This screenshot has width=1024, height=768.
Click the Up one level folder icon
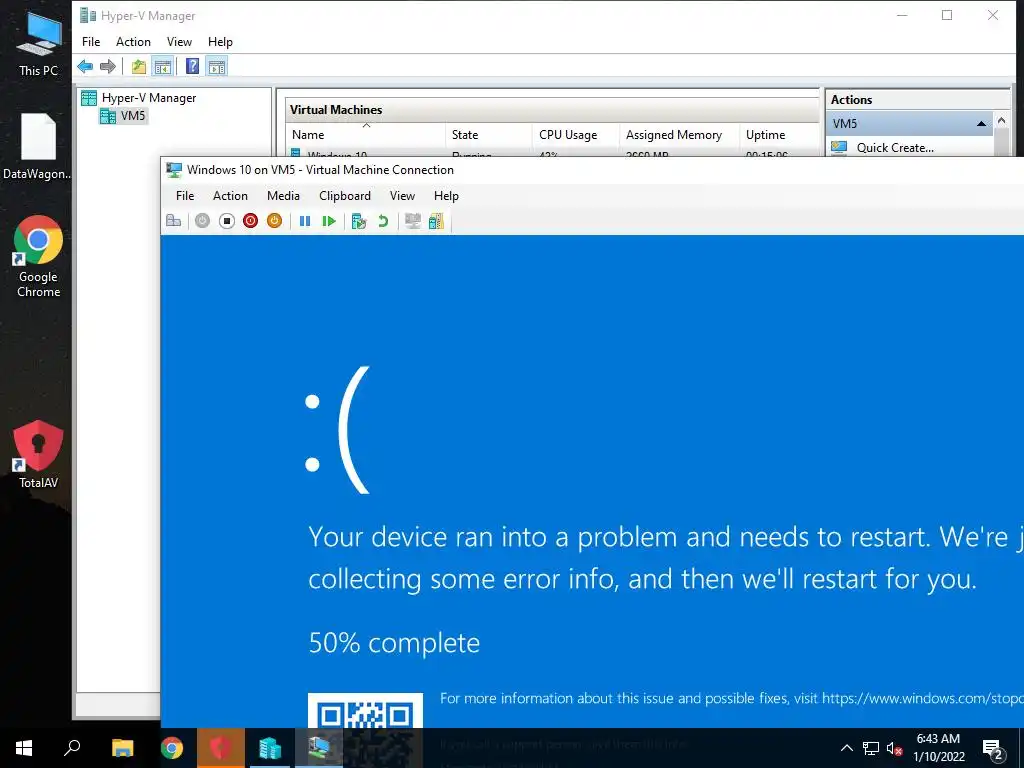[138, 67]
